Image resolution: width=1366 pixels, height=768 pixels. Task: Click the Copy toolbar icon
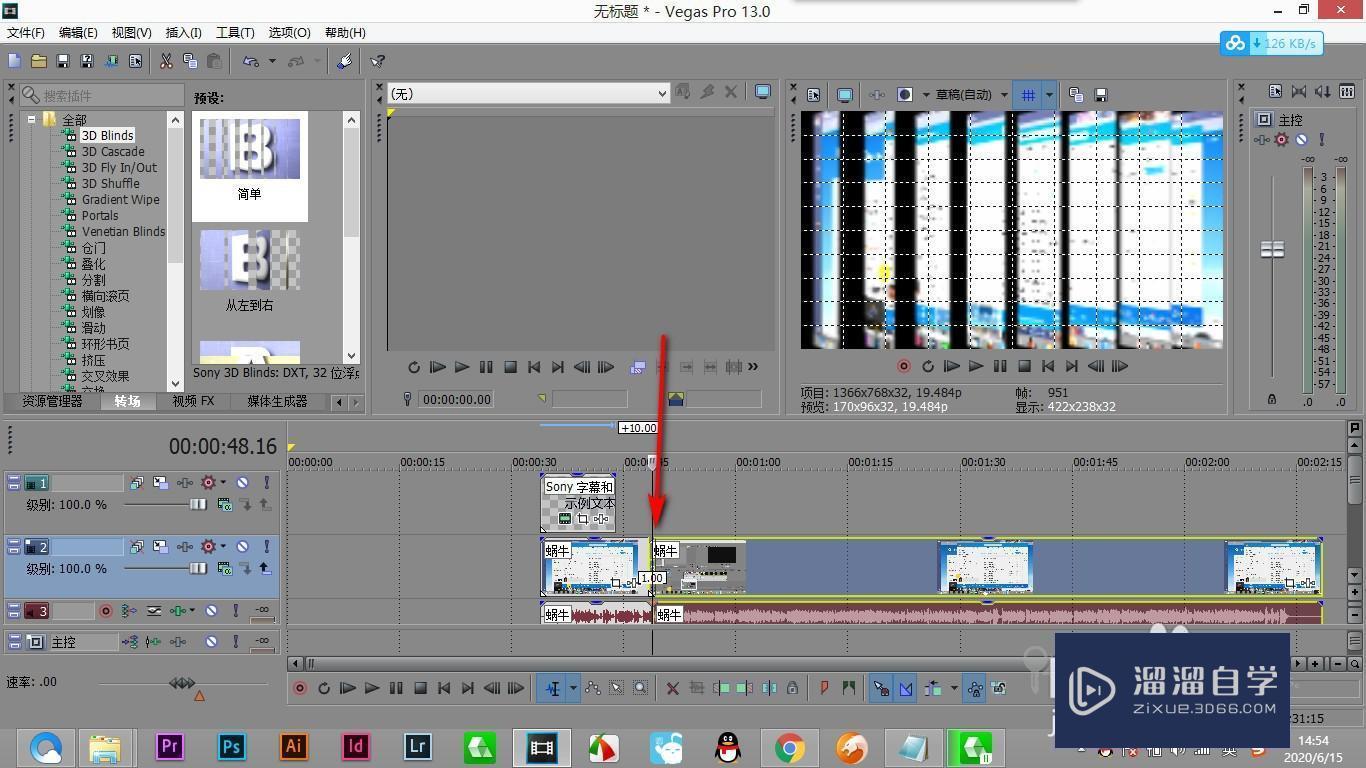tap(190, 61)
